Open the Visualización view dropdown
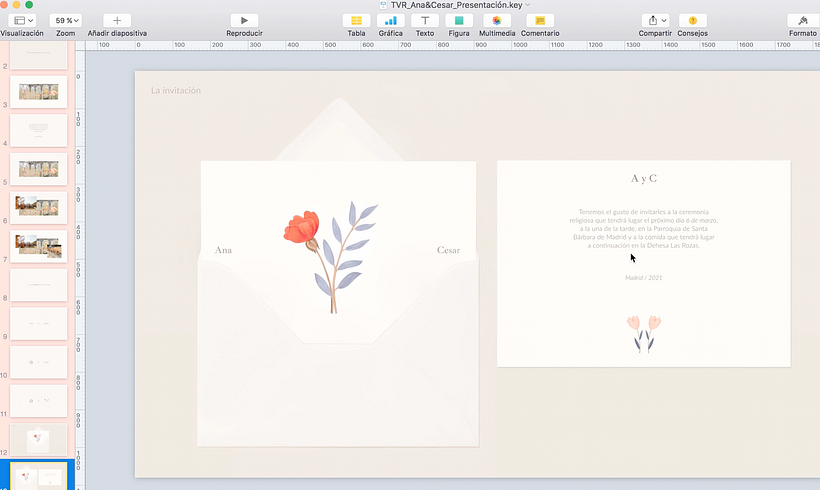The width and height of the screenshot is (820, 490). click(22, 20)
